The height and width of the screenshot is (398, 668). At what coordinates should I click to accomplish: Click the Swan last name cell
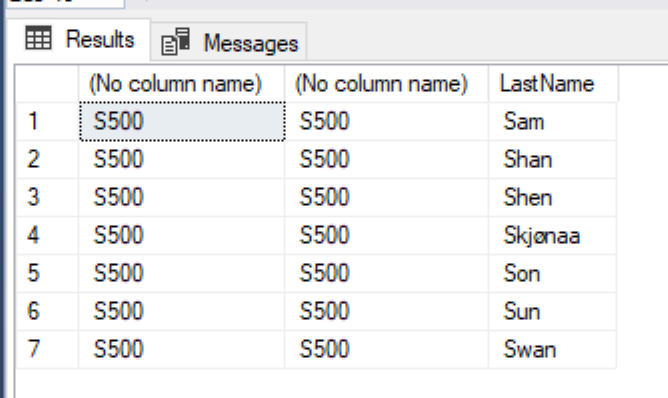pos(553,349)
